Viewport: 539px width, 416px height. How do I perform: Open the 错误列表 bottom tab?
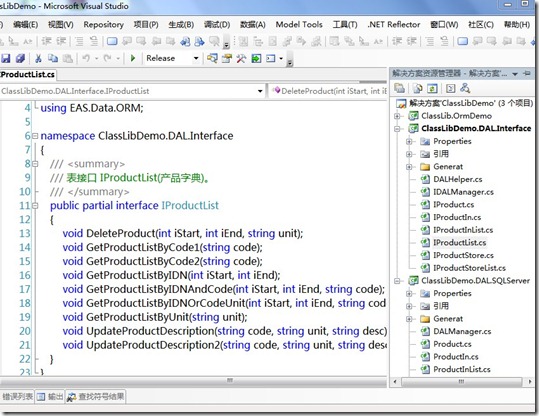click(x=17, y=397)
